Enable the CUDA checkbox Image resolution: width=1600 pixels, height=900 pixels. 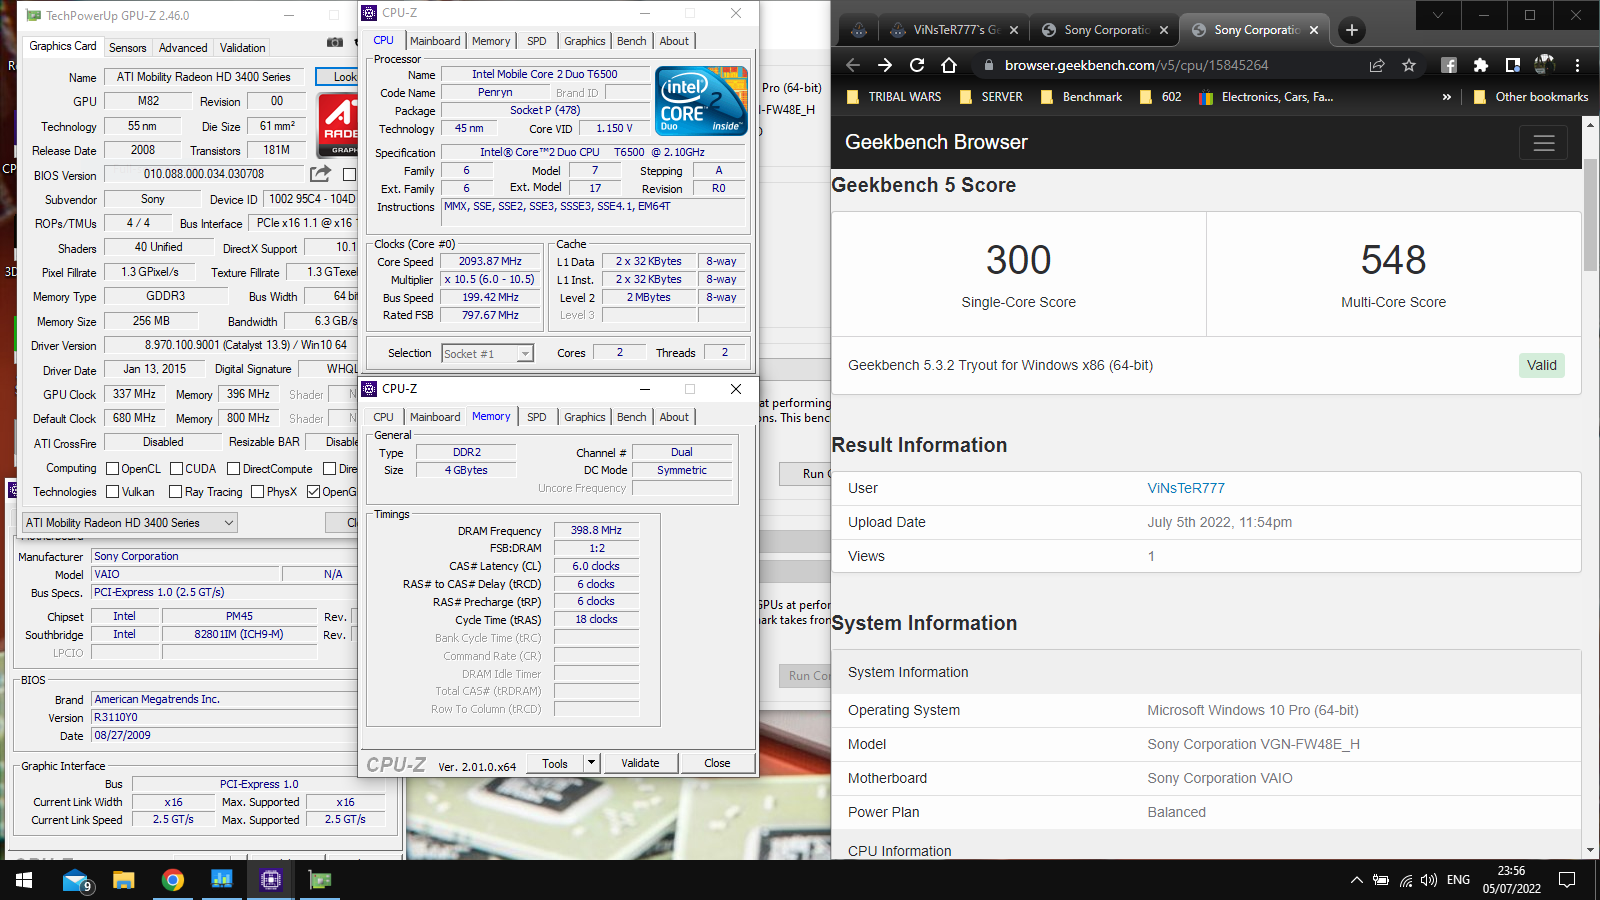[176, 469]
